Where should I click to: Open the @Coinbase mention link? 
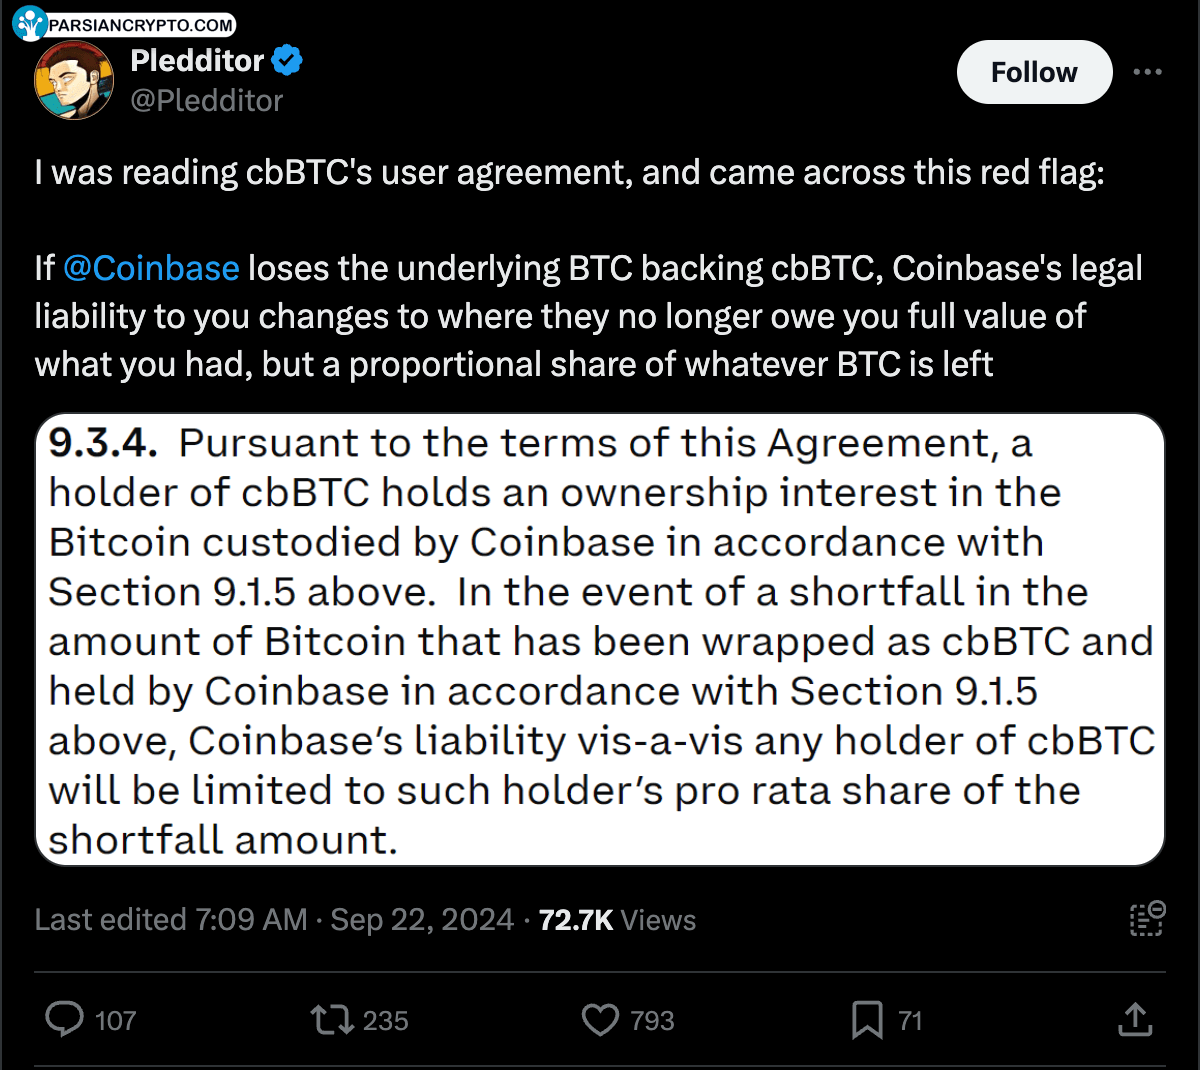pyautogui.click(x=151, y=268)
